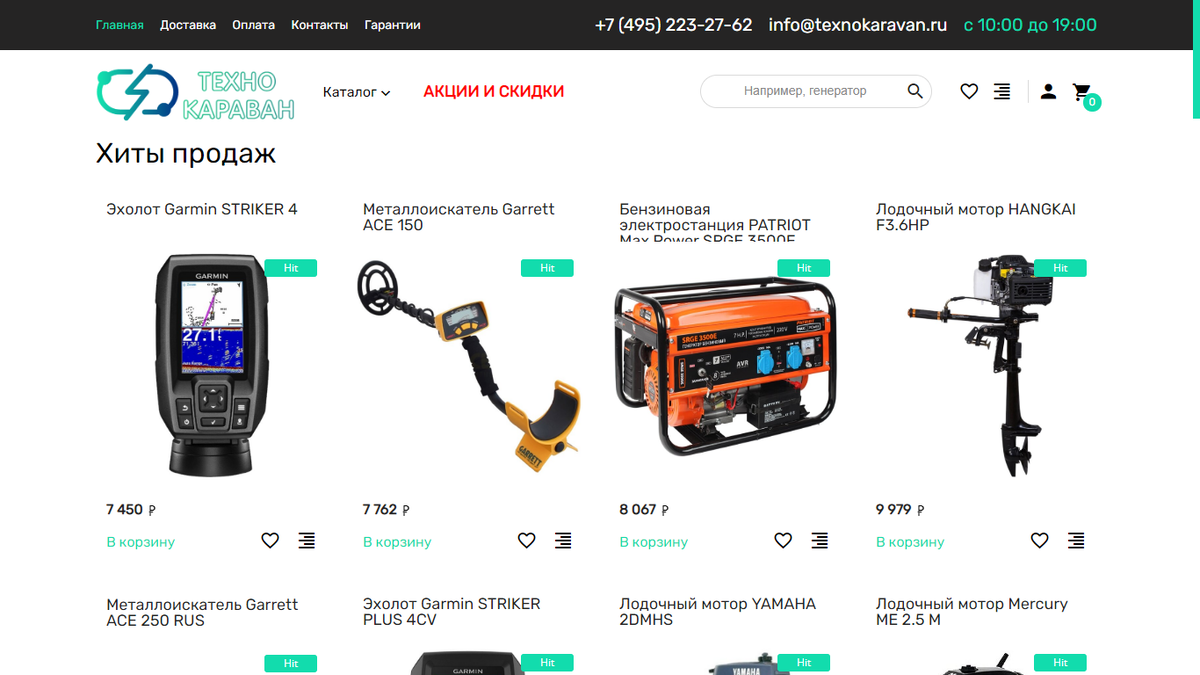1200x675 pixels.
Task: Click the search magnifier icon
Action: 915,91
